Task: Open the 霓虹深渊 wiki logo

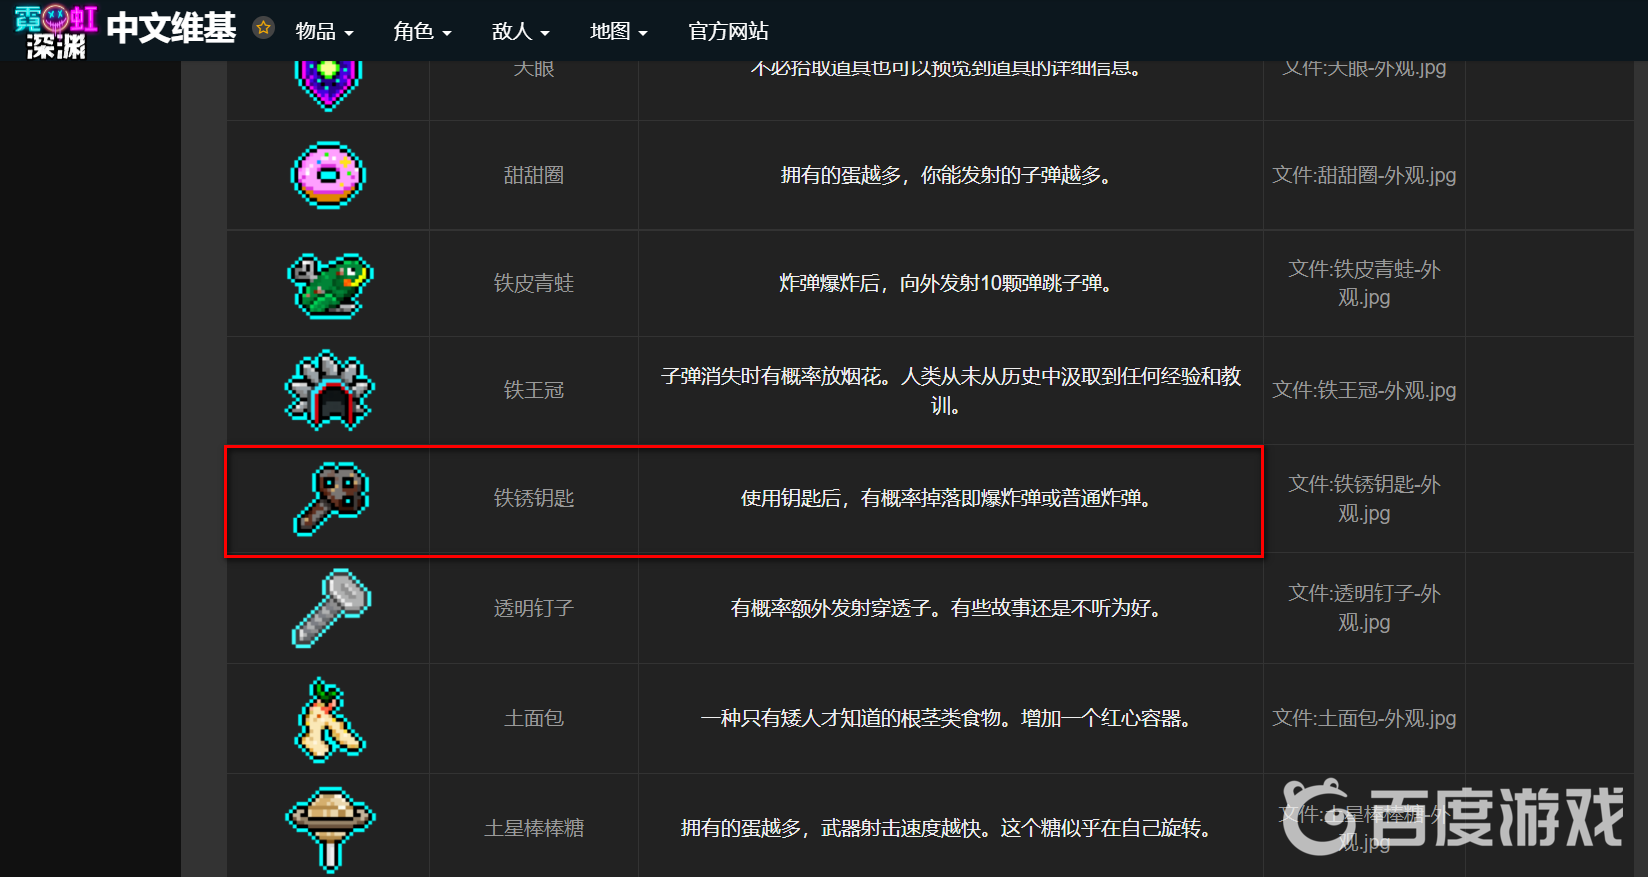Action: [x=56, y=31]
